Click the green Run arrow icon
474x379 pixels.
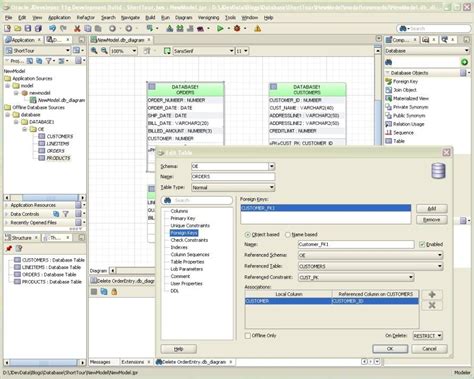tap(220, 29)
